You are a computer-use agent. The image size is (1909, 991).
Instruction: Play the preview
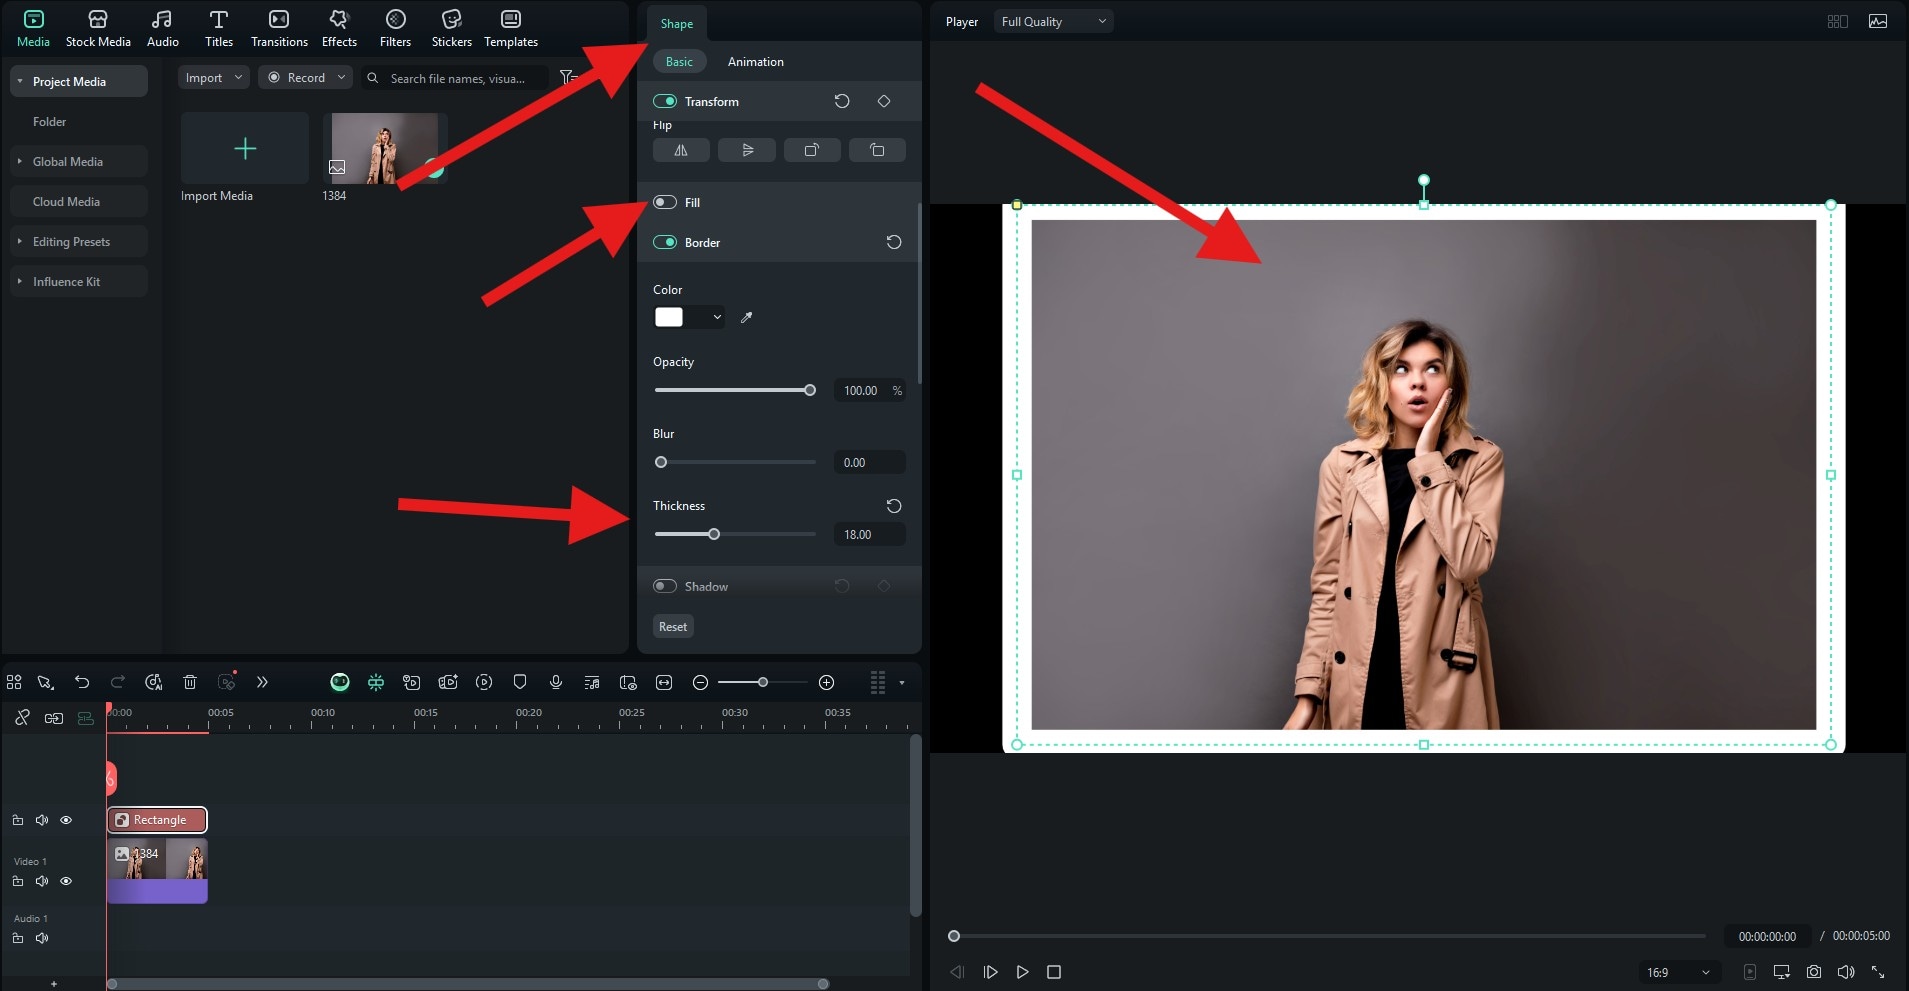1022,973
